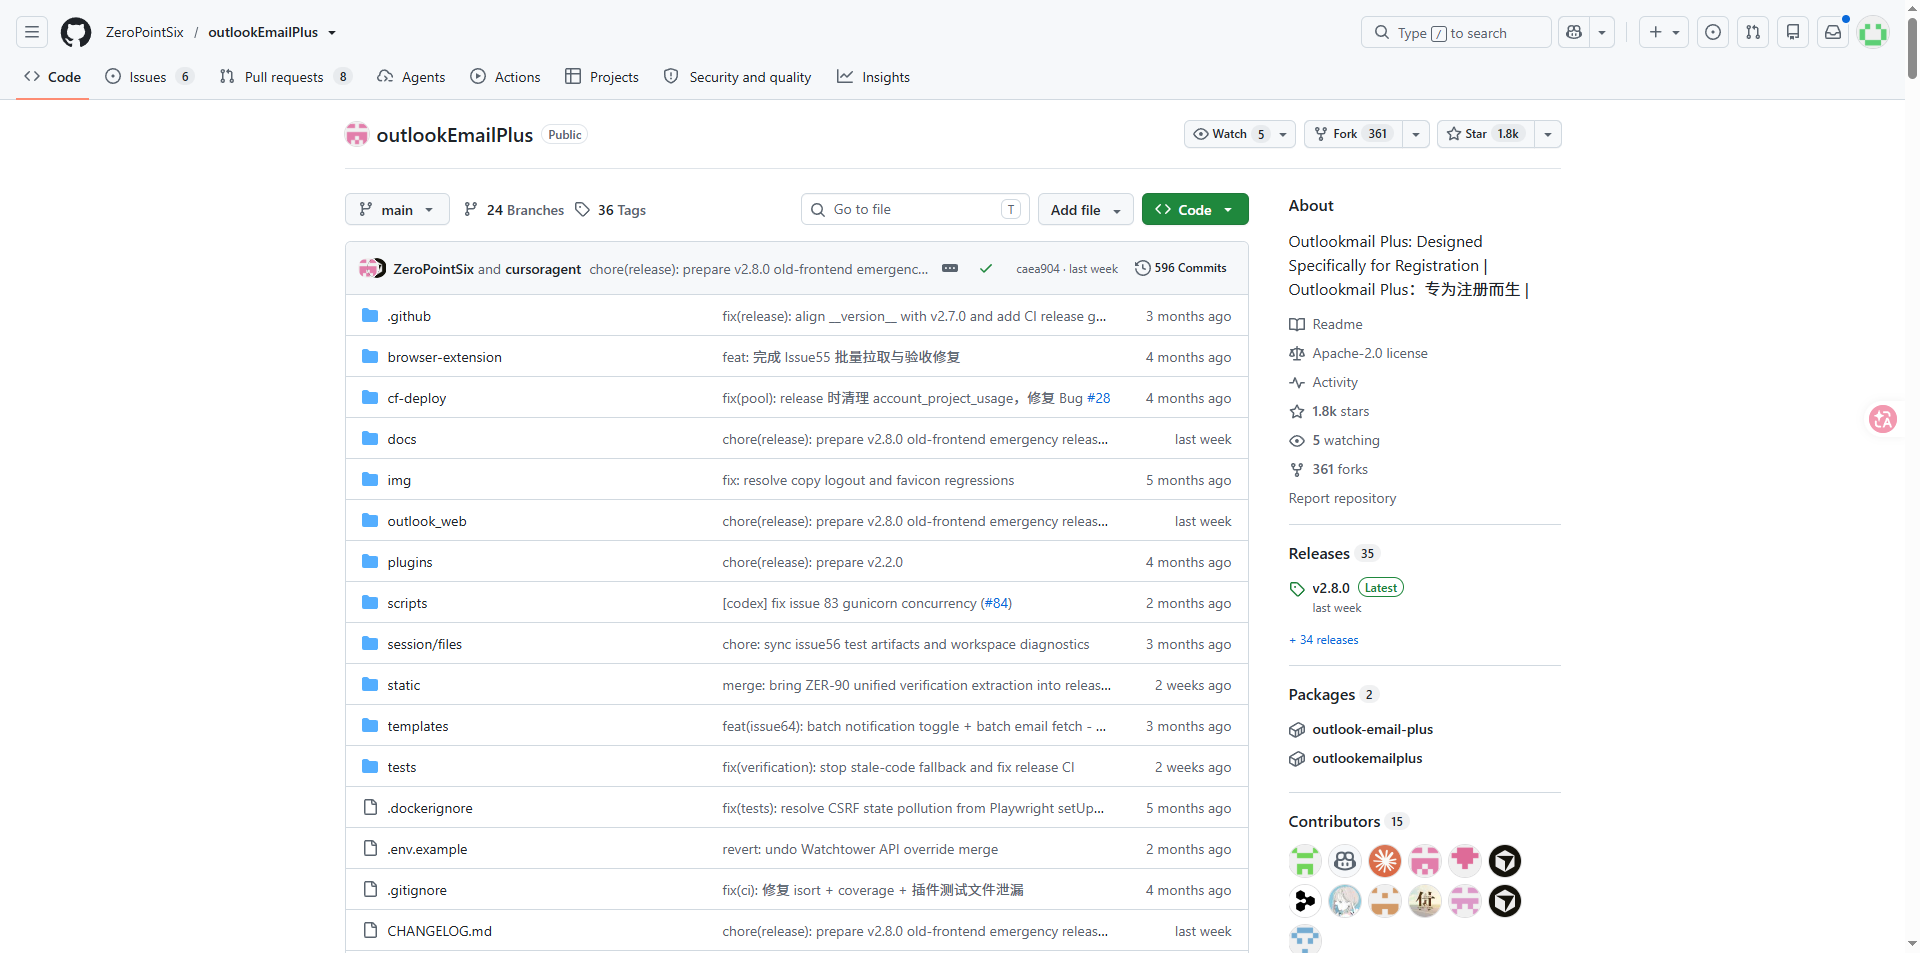Open the Copilot options dropdown arrow
Image resolution: width=1920 pixels, height=953 pixels.
tap(1602, 32)
